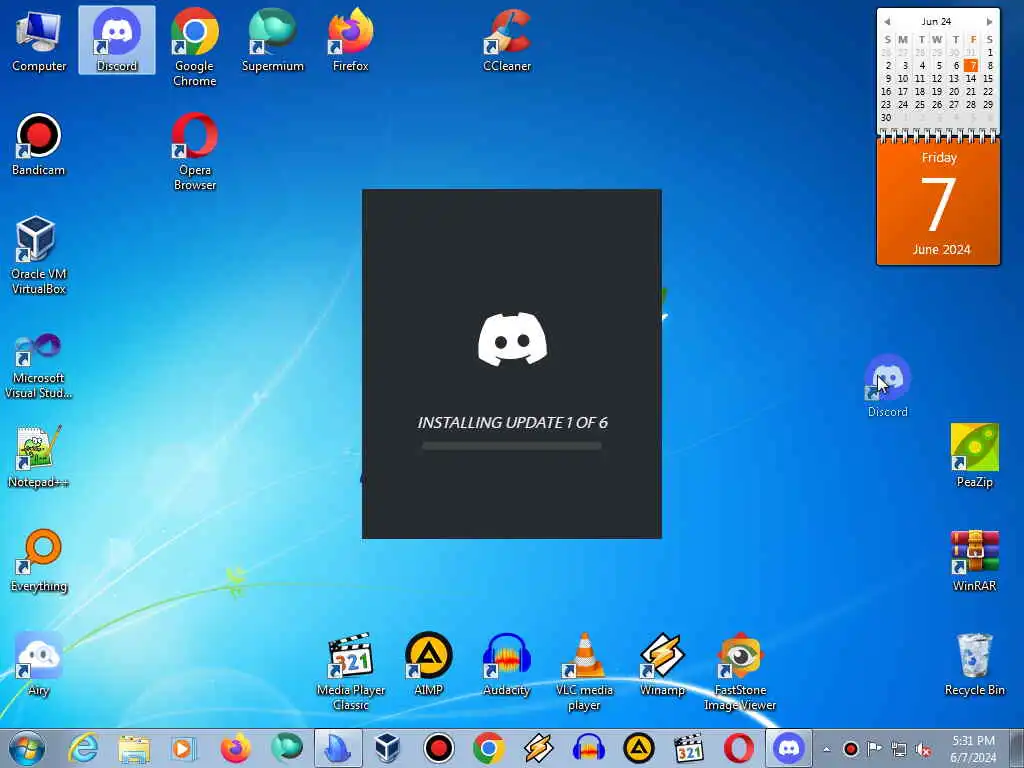
Task: Select the Google Chrome desktop shortcut
Action: [x=195, y=47]
